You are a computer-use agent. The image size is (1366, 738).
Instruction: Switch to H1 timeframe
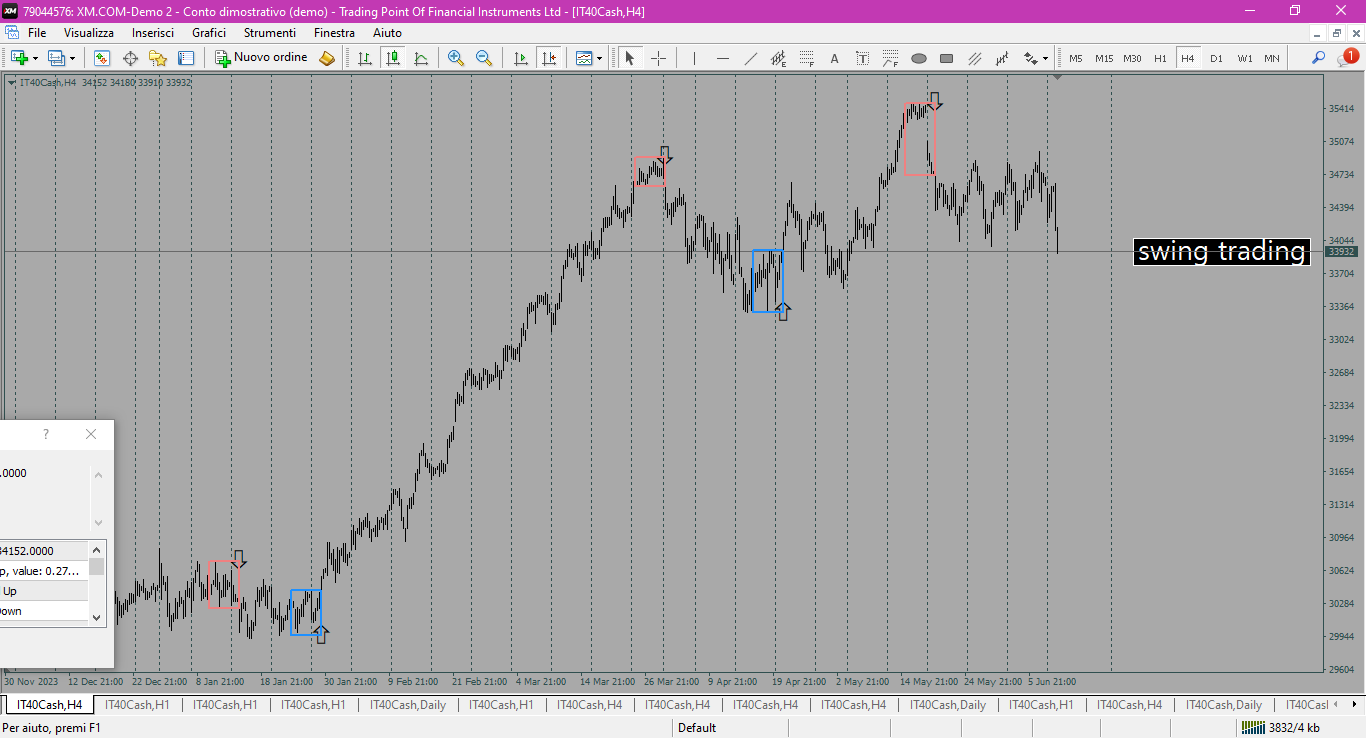point(1160,58)
